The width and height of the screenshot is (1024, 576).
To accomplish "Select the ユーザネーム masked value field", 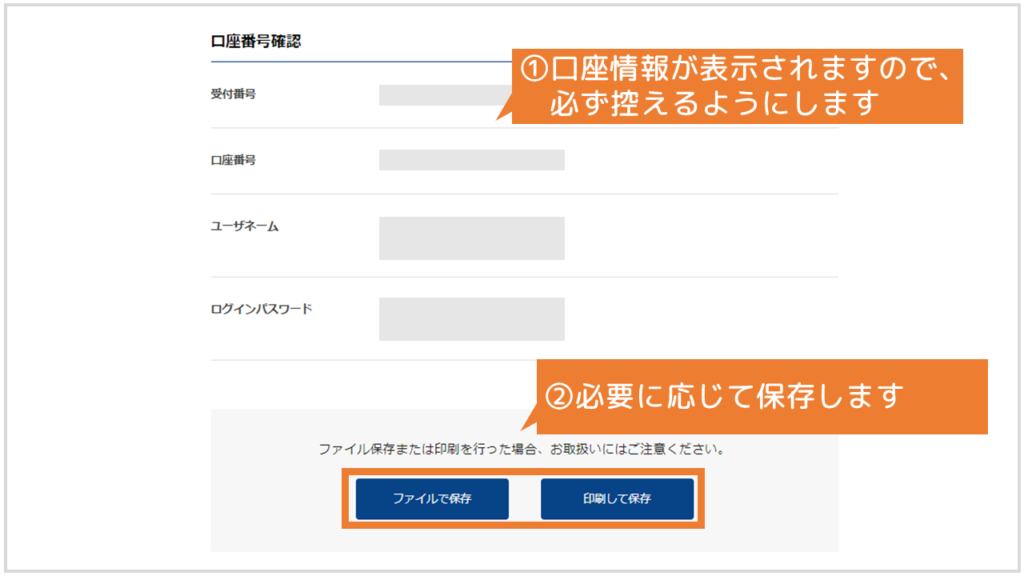I will click(x=472, y=238).
